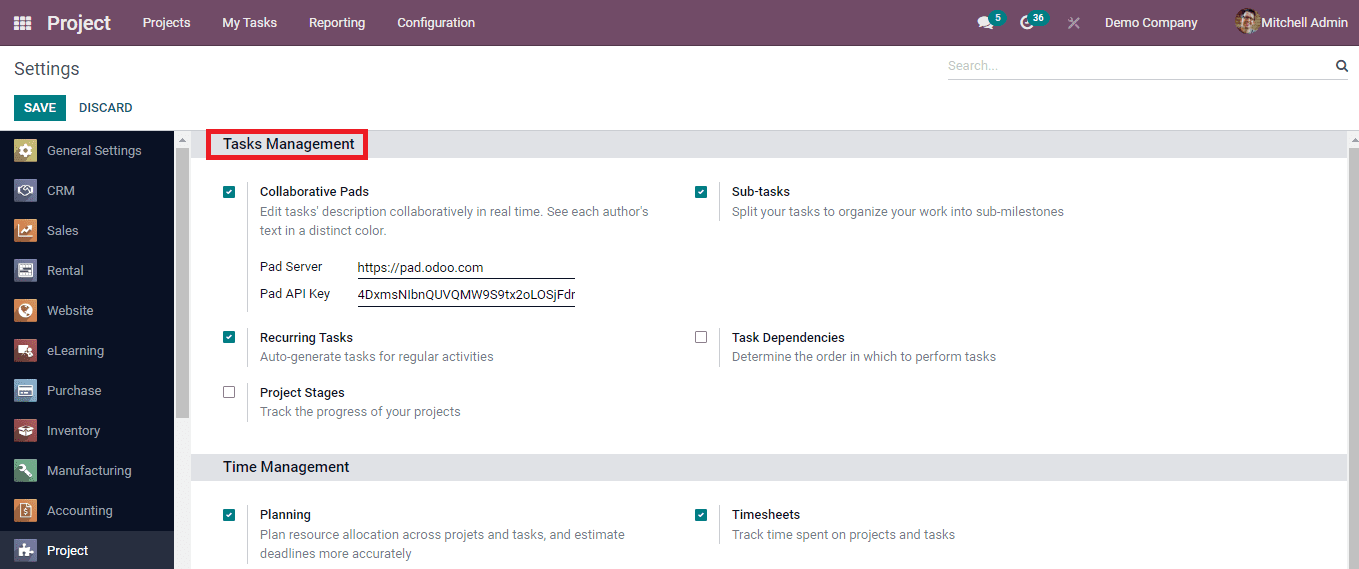Click the search magnifier icon

[x=1341, y=66]
